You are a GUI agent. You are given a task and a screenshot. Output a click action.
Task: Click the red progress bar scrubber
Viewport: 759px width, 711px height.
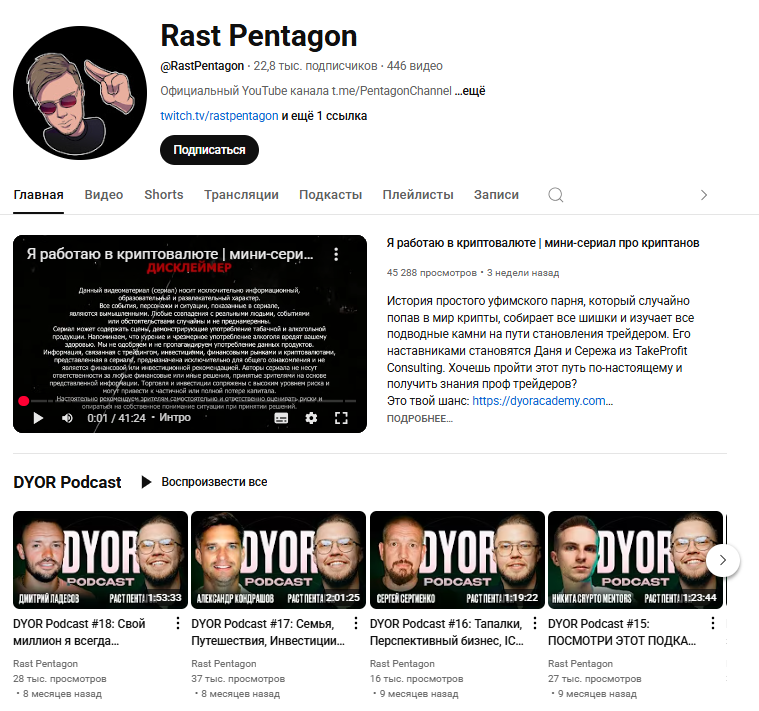23,401
